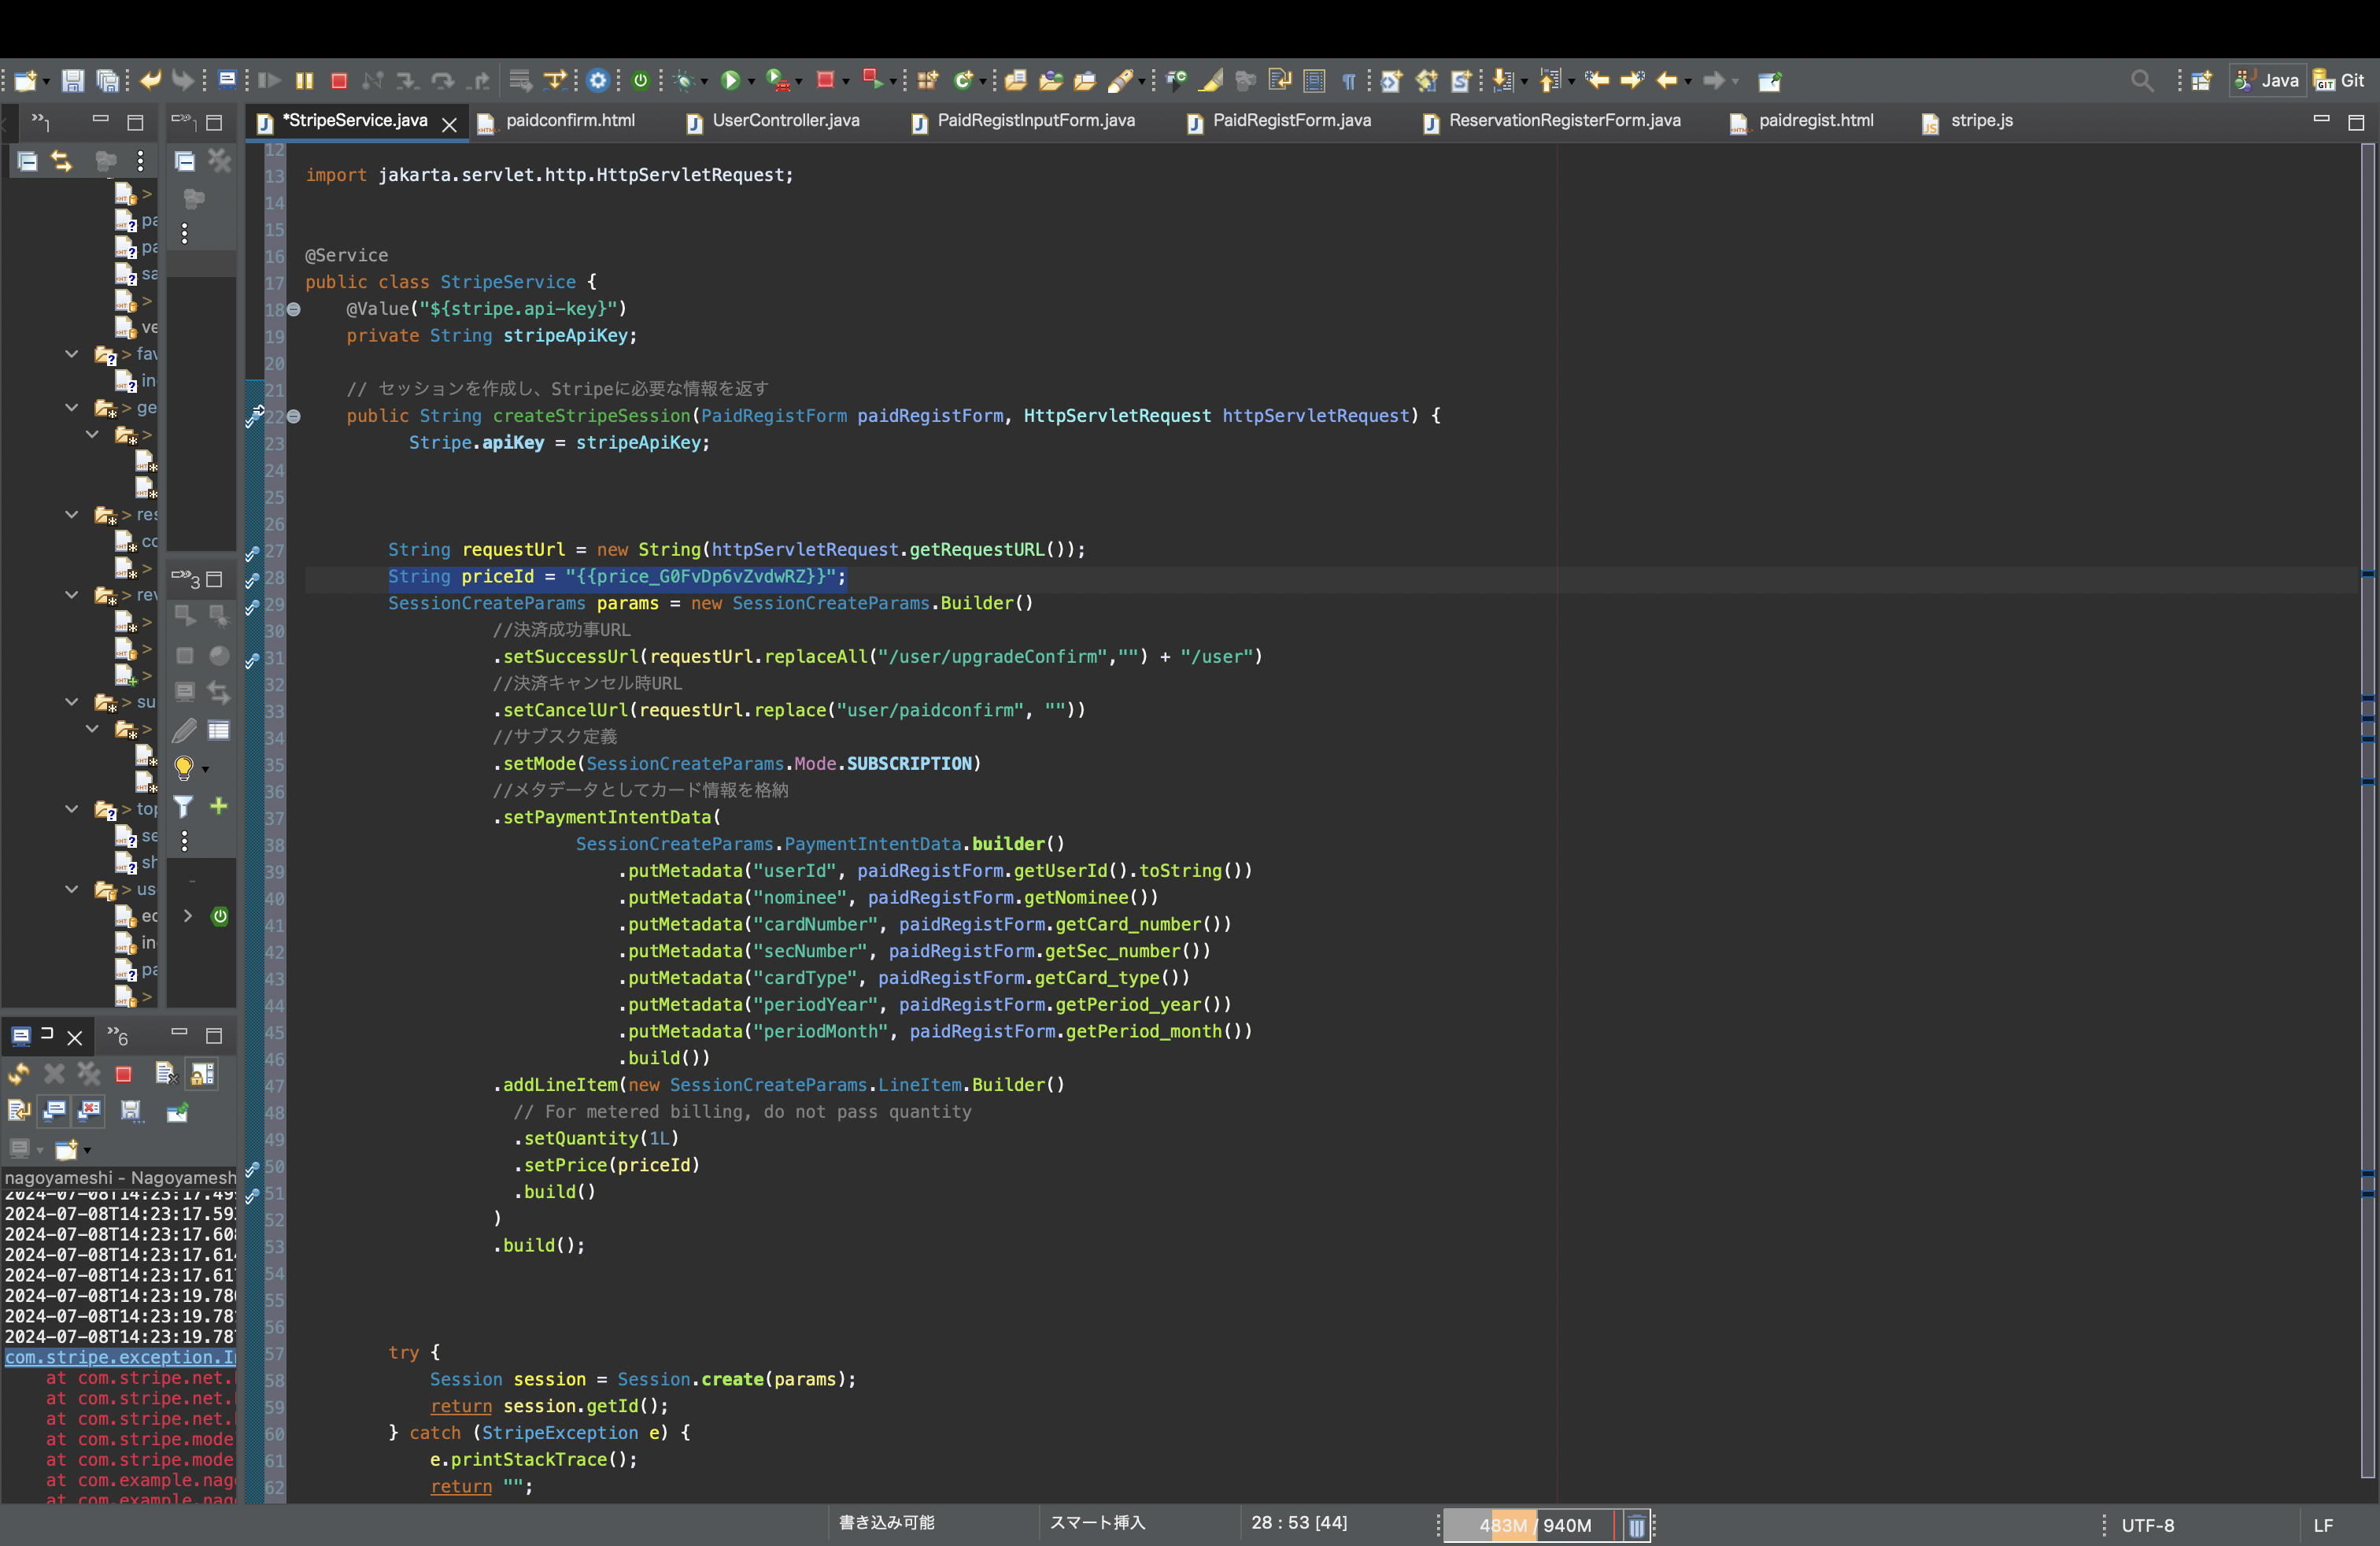Click the Clear Console icon
Screen dimensions: 2380x1546
(x=165, y=1074)
